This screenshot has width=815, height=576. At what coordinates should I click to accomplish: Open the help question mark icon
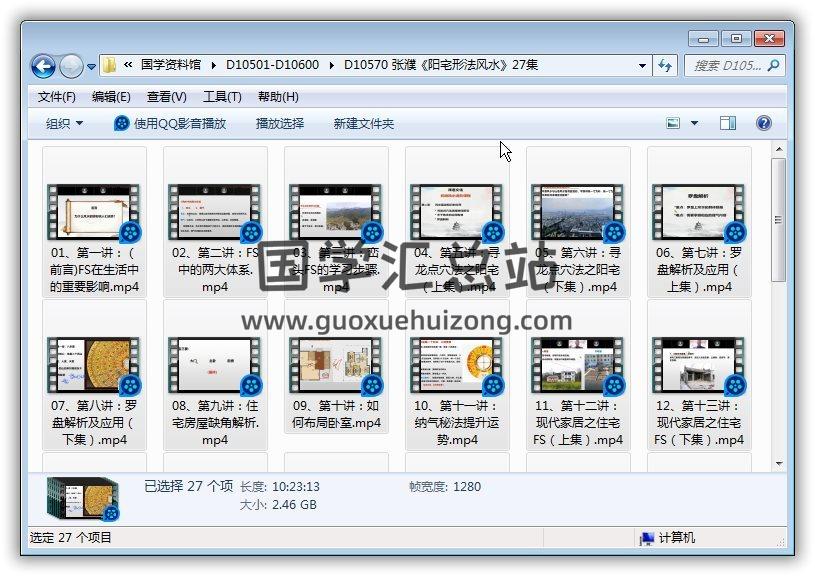click(764, 123)
